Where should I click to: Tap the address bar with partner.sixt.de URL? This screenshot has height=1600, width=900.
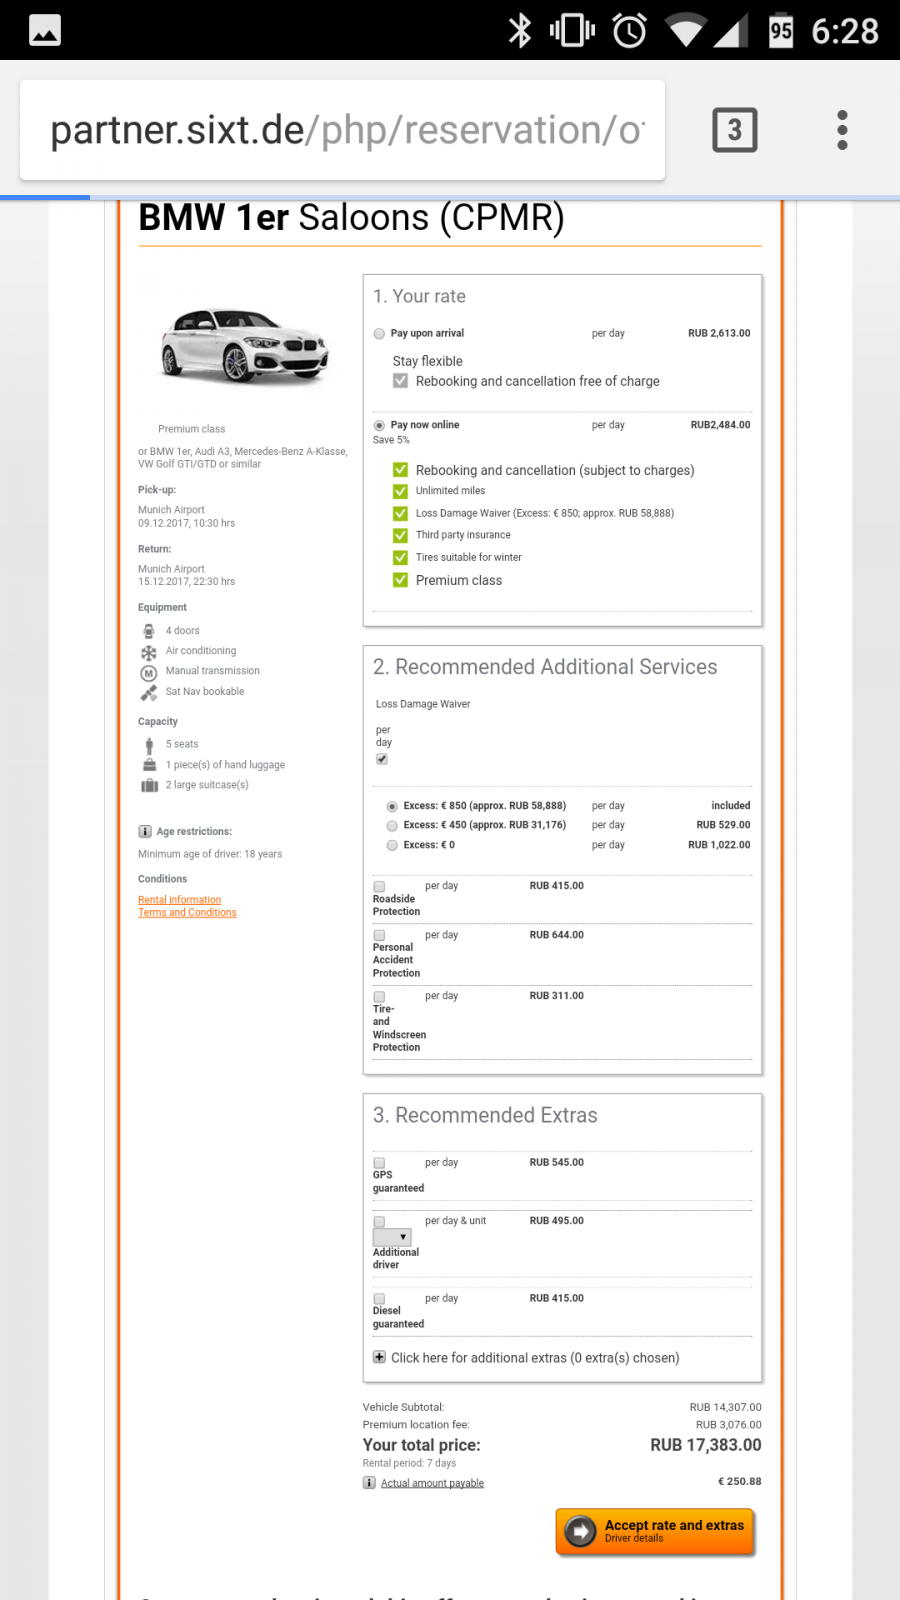(x=342, y=130)
